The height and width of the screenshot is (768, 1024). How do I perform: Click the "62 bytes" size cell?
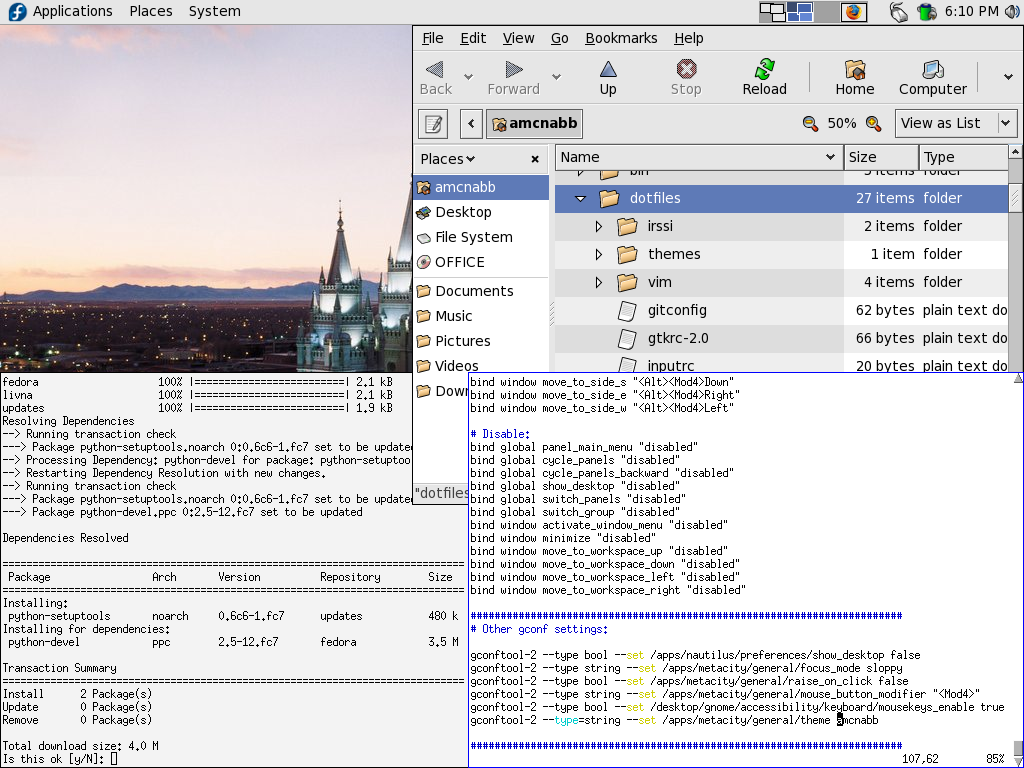pyautogui.click(x=885, y=310)
